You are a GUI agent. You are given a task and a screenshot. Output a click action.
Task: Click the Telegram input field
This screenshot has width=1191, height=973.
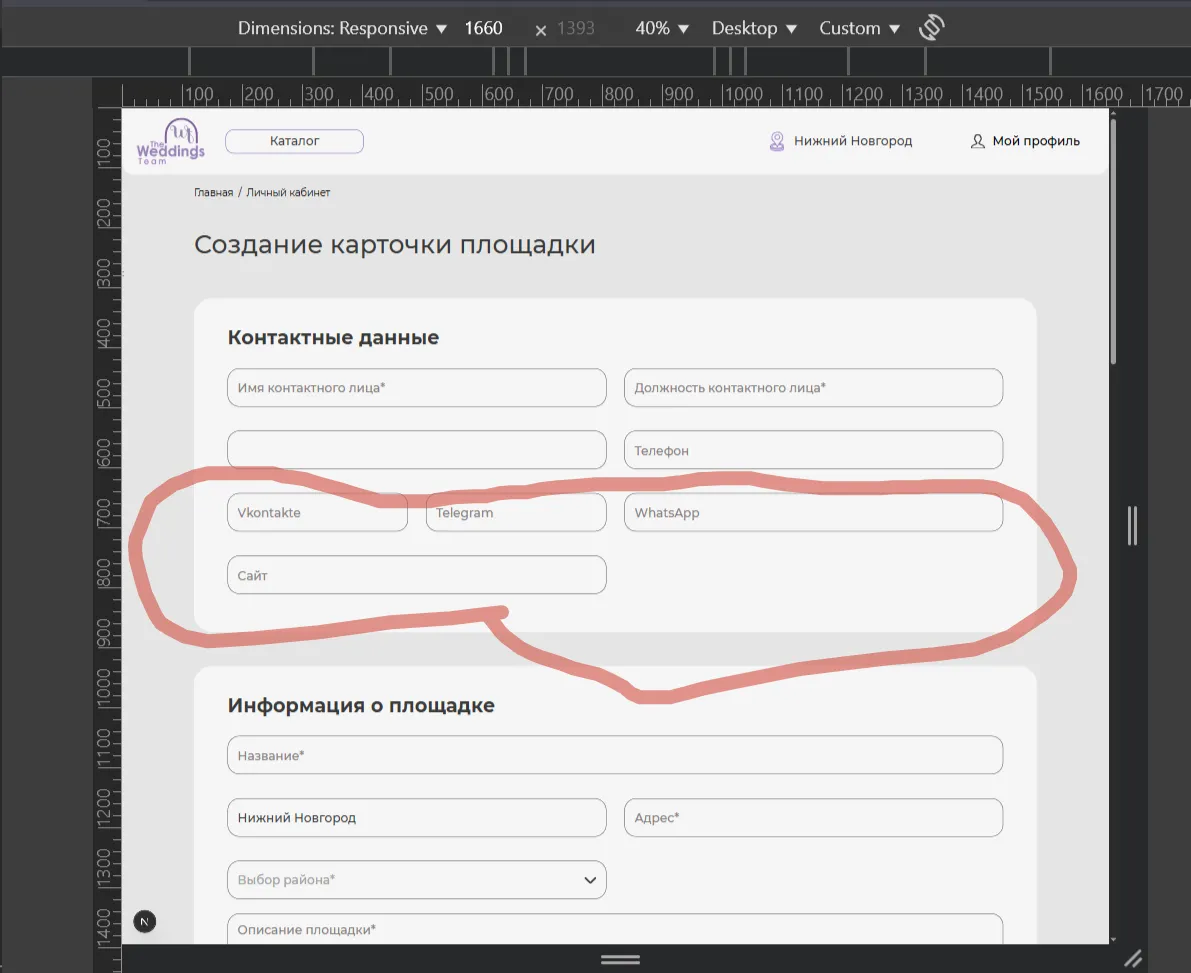pyautogui.click(x=516, y=512)
